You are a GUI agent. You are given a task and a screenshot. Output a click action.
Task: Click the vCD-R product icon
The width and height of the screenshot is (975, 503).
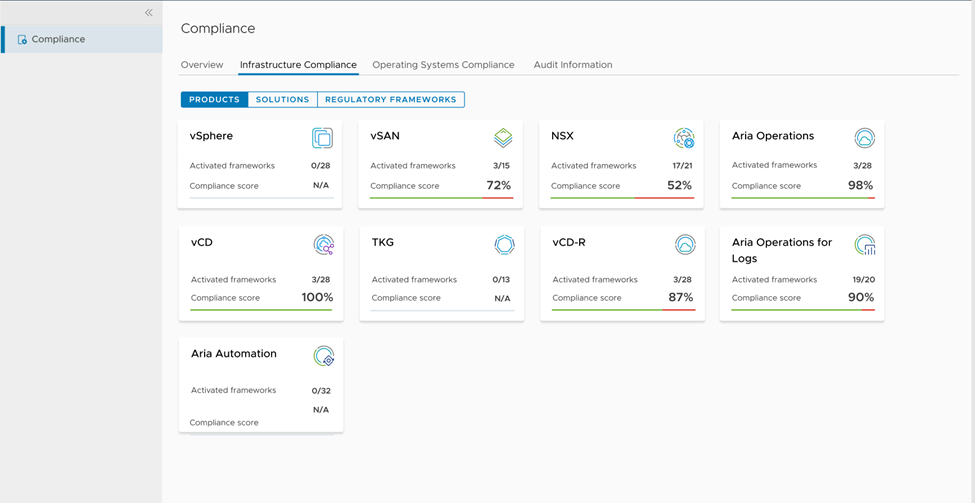pyautogui.click(x=685, y=245)
